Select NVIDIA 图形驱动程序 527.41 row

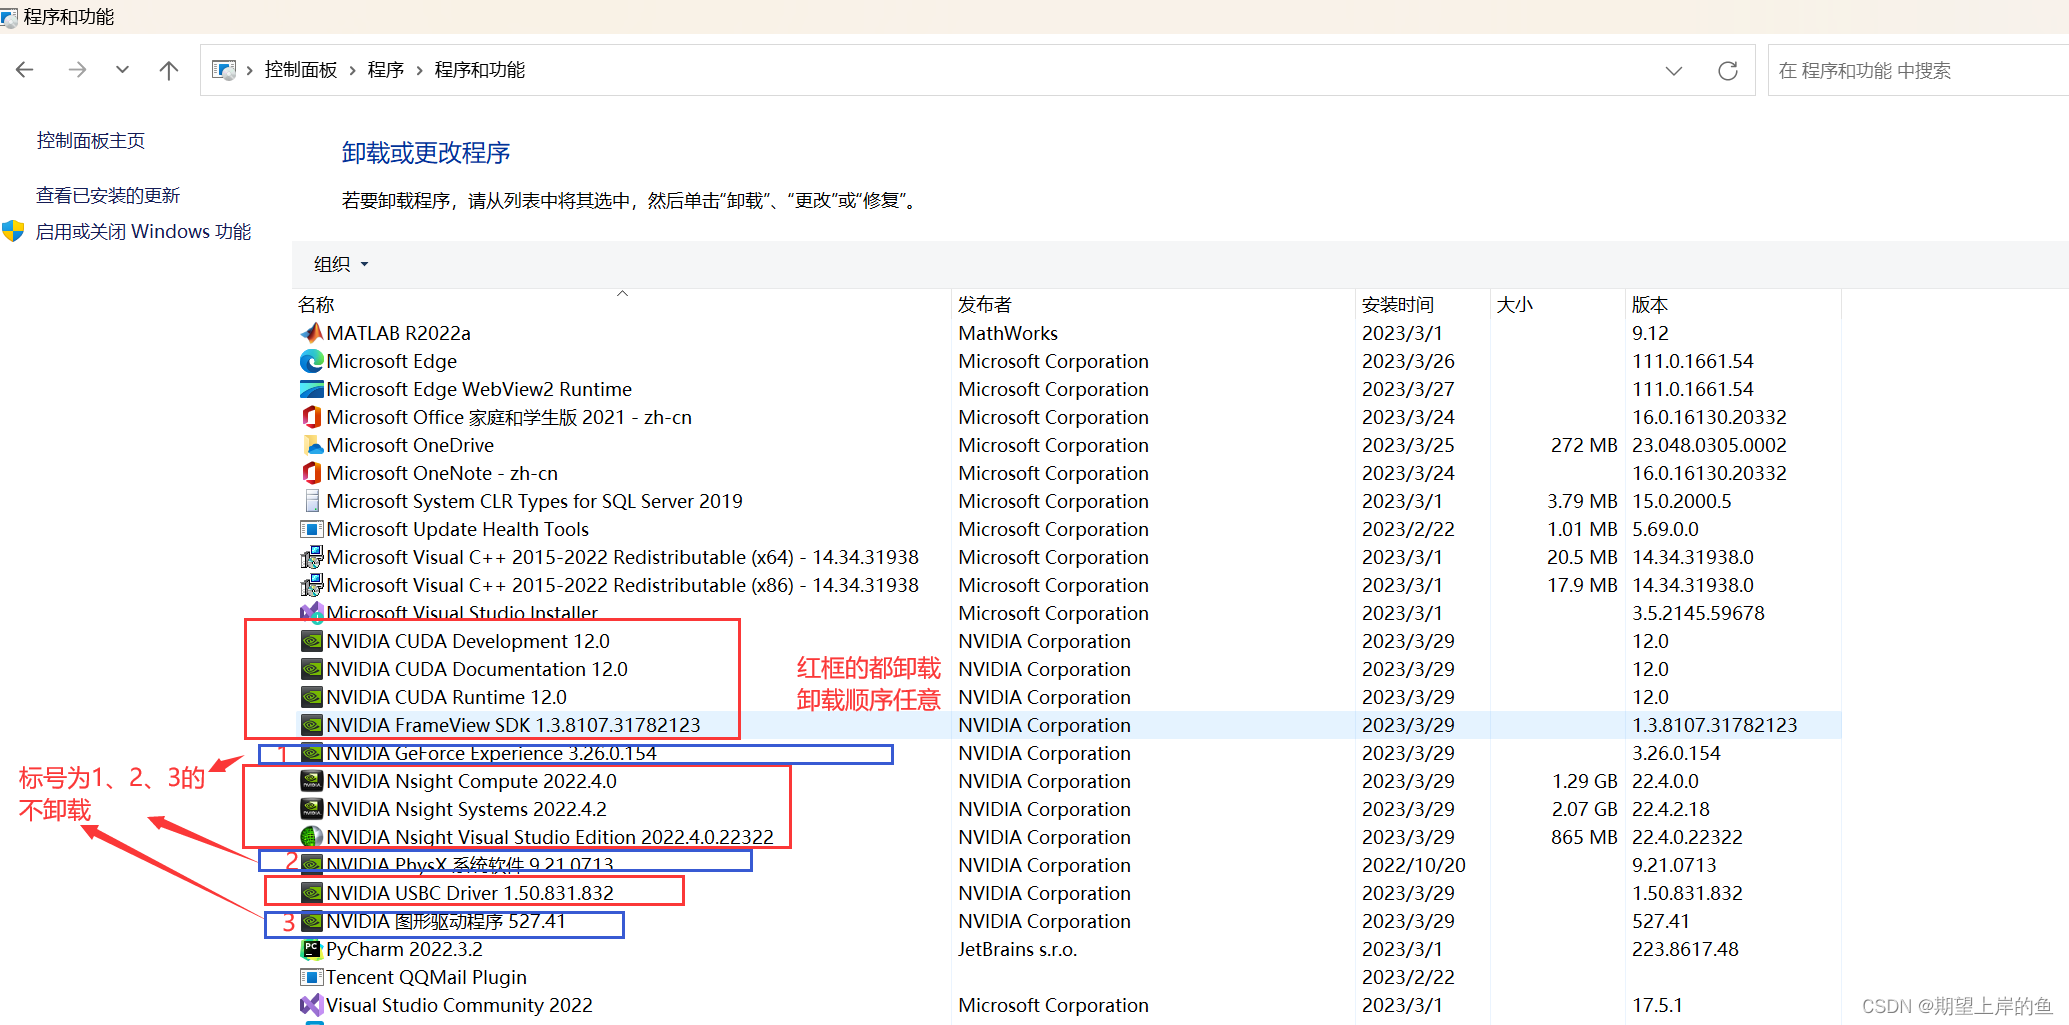tap(1068, 921)
